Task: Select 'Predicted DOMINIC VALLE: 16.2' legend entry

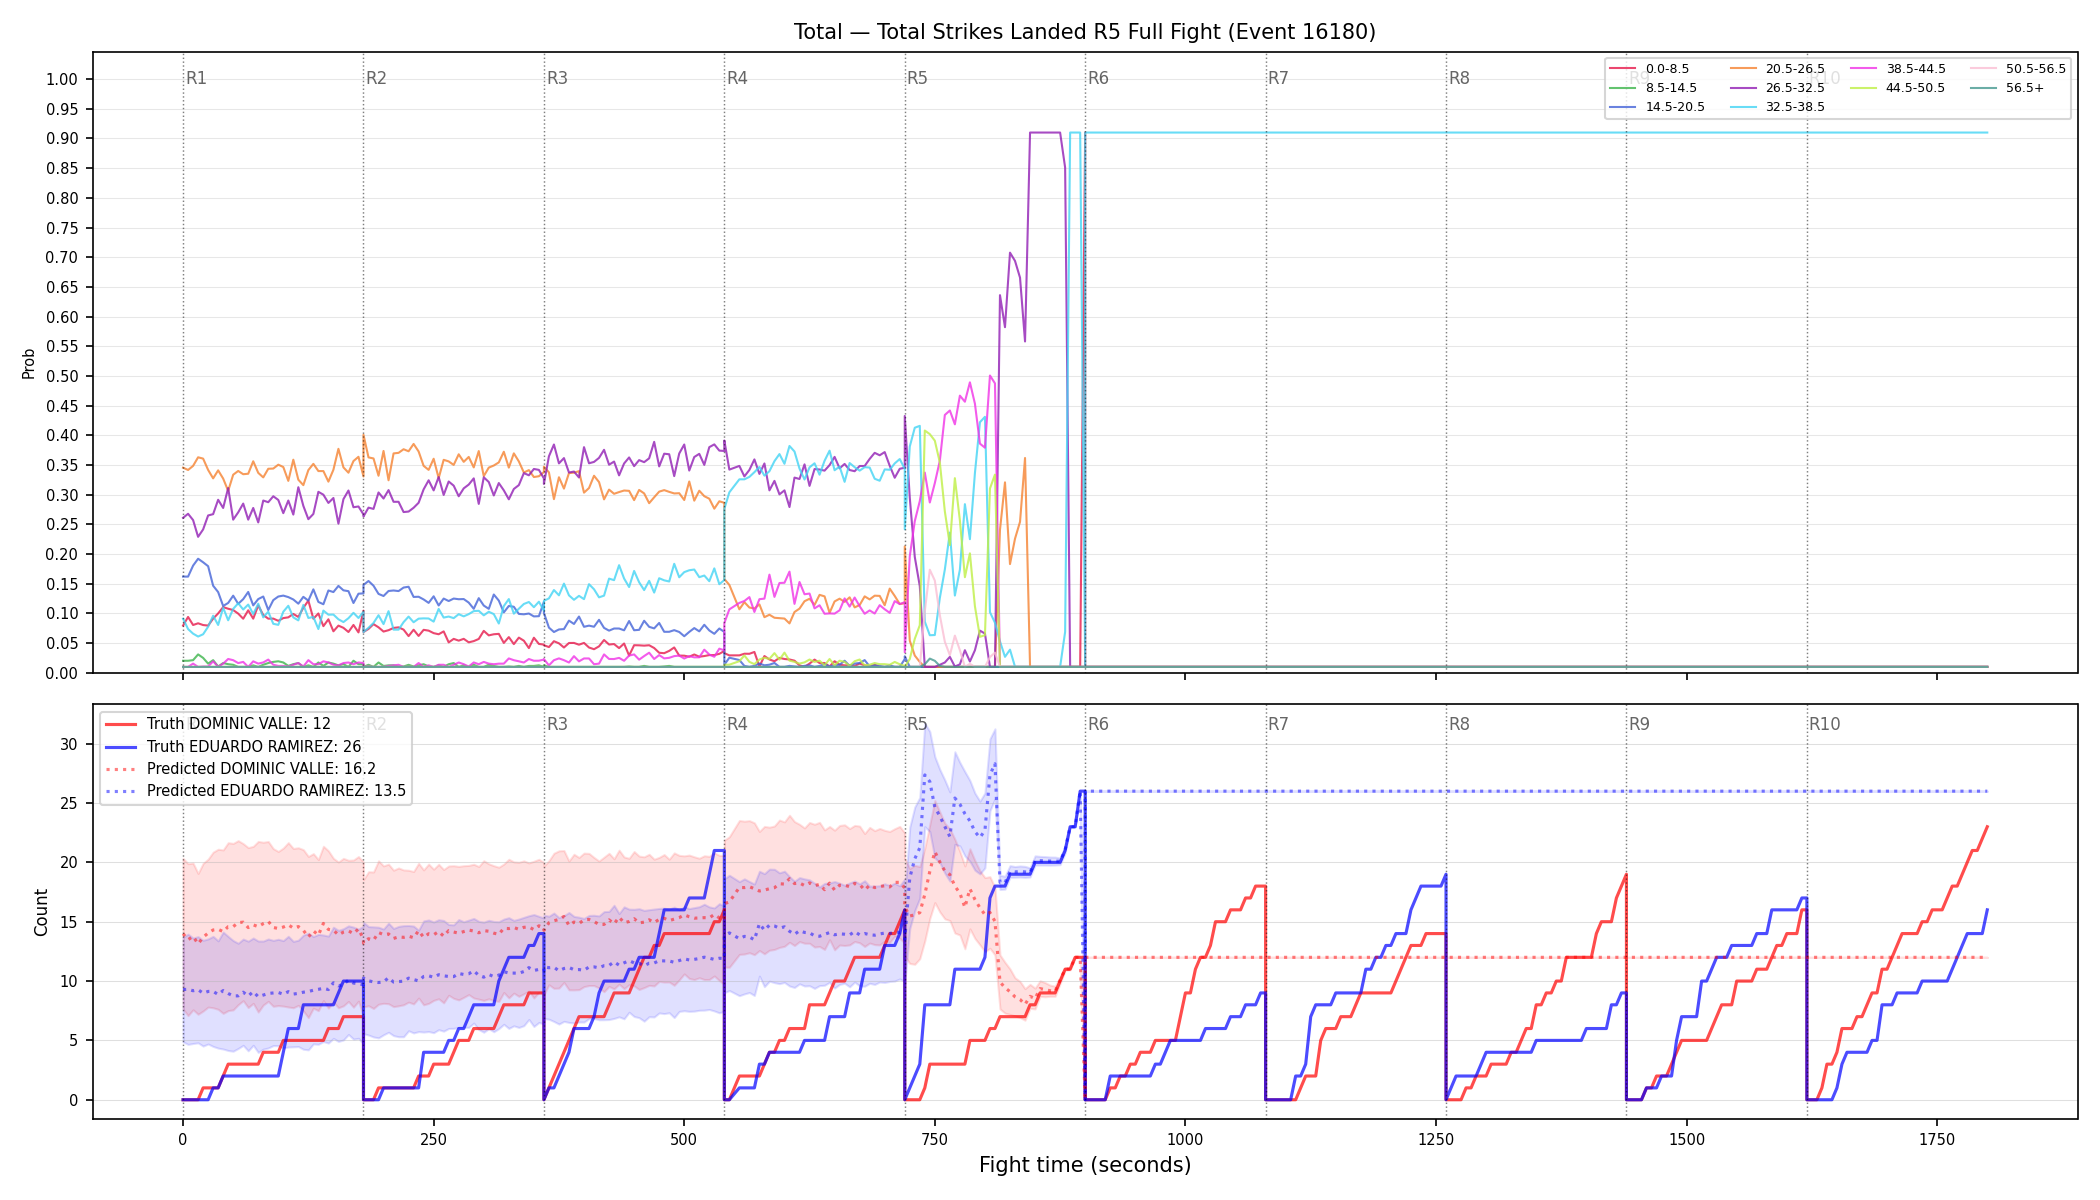Action: tap(240, 768)
